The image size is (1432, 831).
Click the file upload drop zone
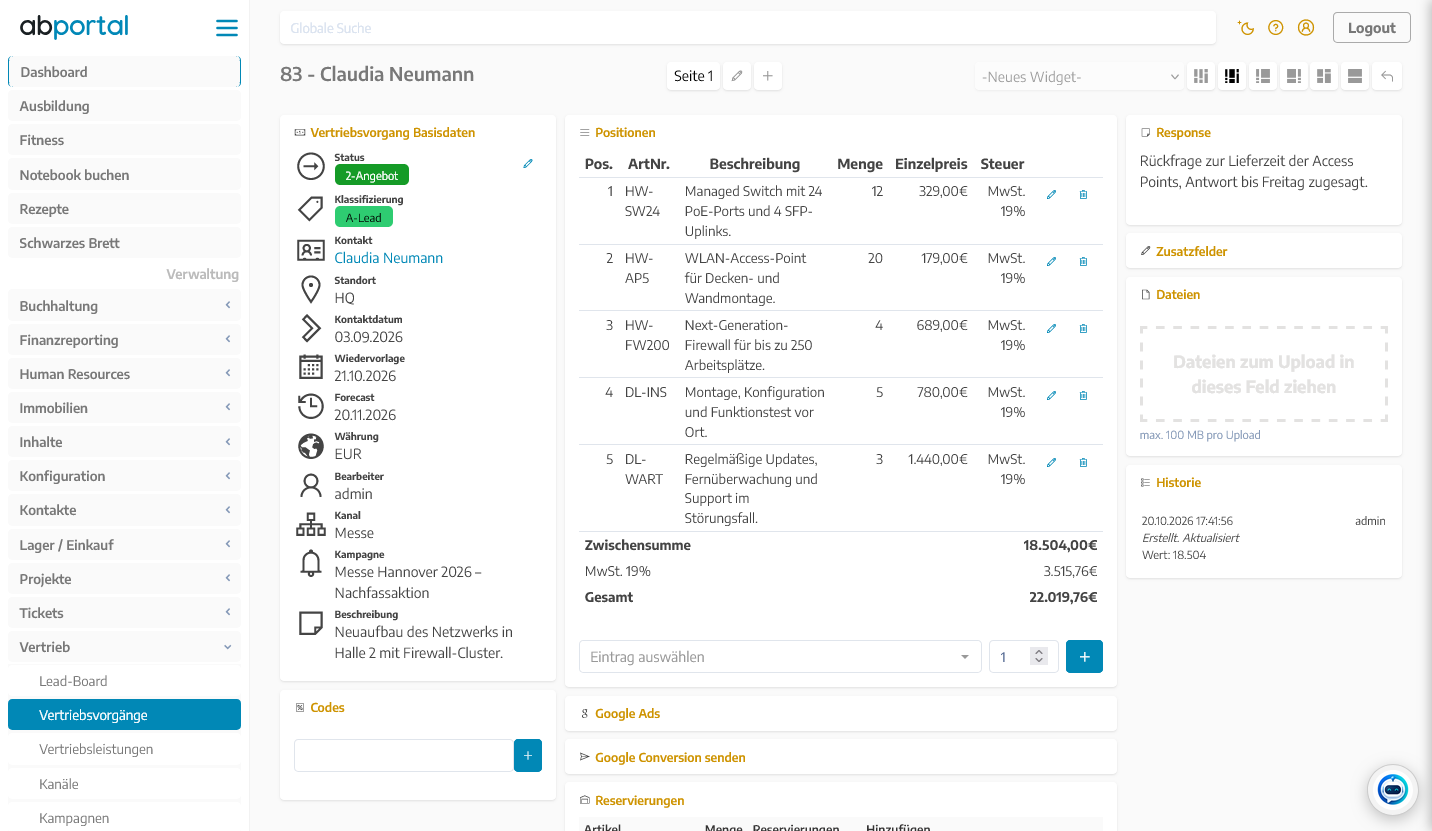1263,374
